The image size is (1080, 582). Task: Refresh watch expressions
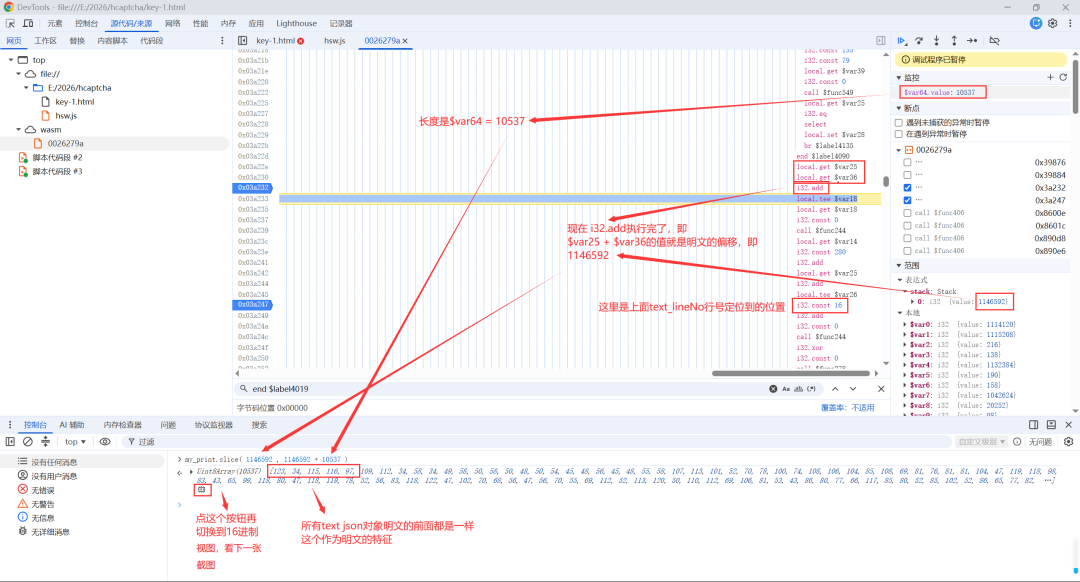[1063, 77]
